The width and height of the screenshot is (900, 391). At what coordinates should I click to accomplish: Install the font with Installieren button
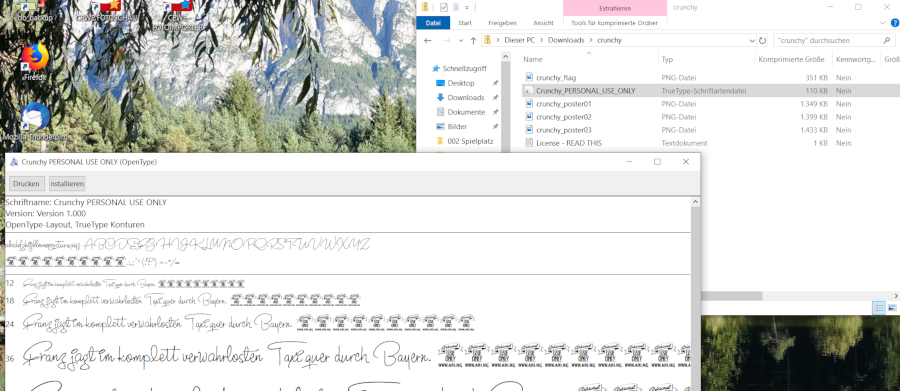pyautogui.click(x=67, y=184)
